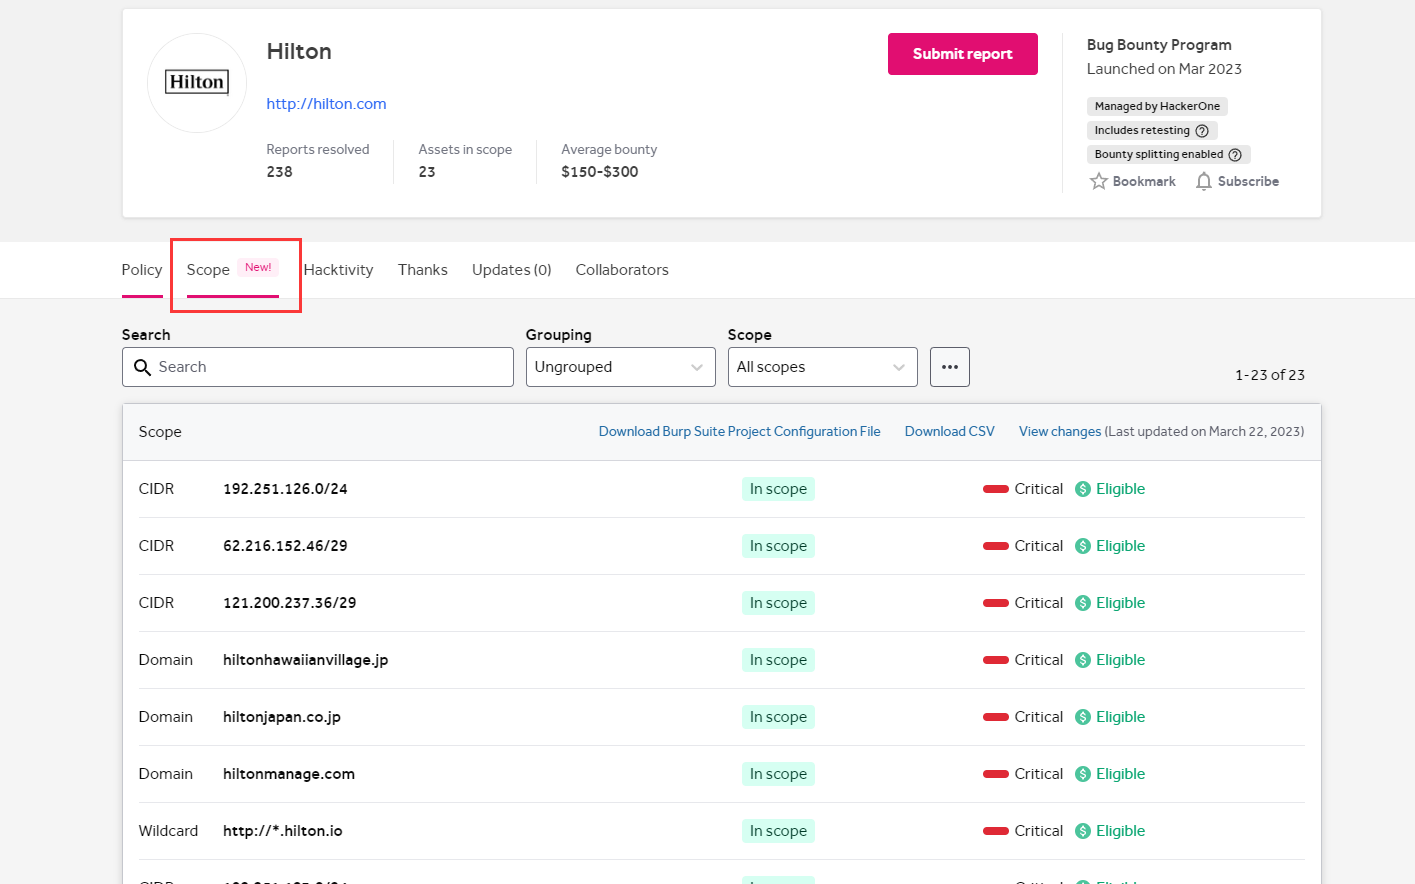Image resolution: width=1415 pixels, height=884 pixels.
Task: Click the Submit report button
Action: click(962, 54)
